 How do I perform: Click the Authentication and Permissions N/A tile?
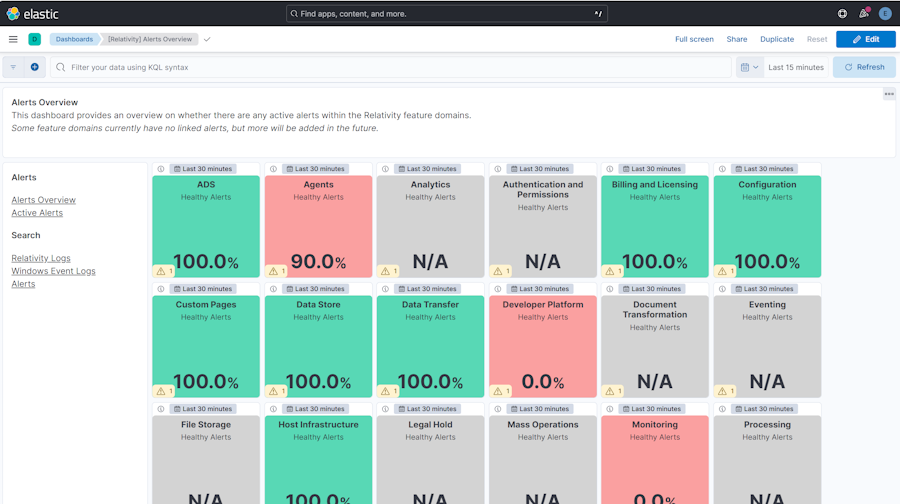(x=543, y=227)
